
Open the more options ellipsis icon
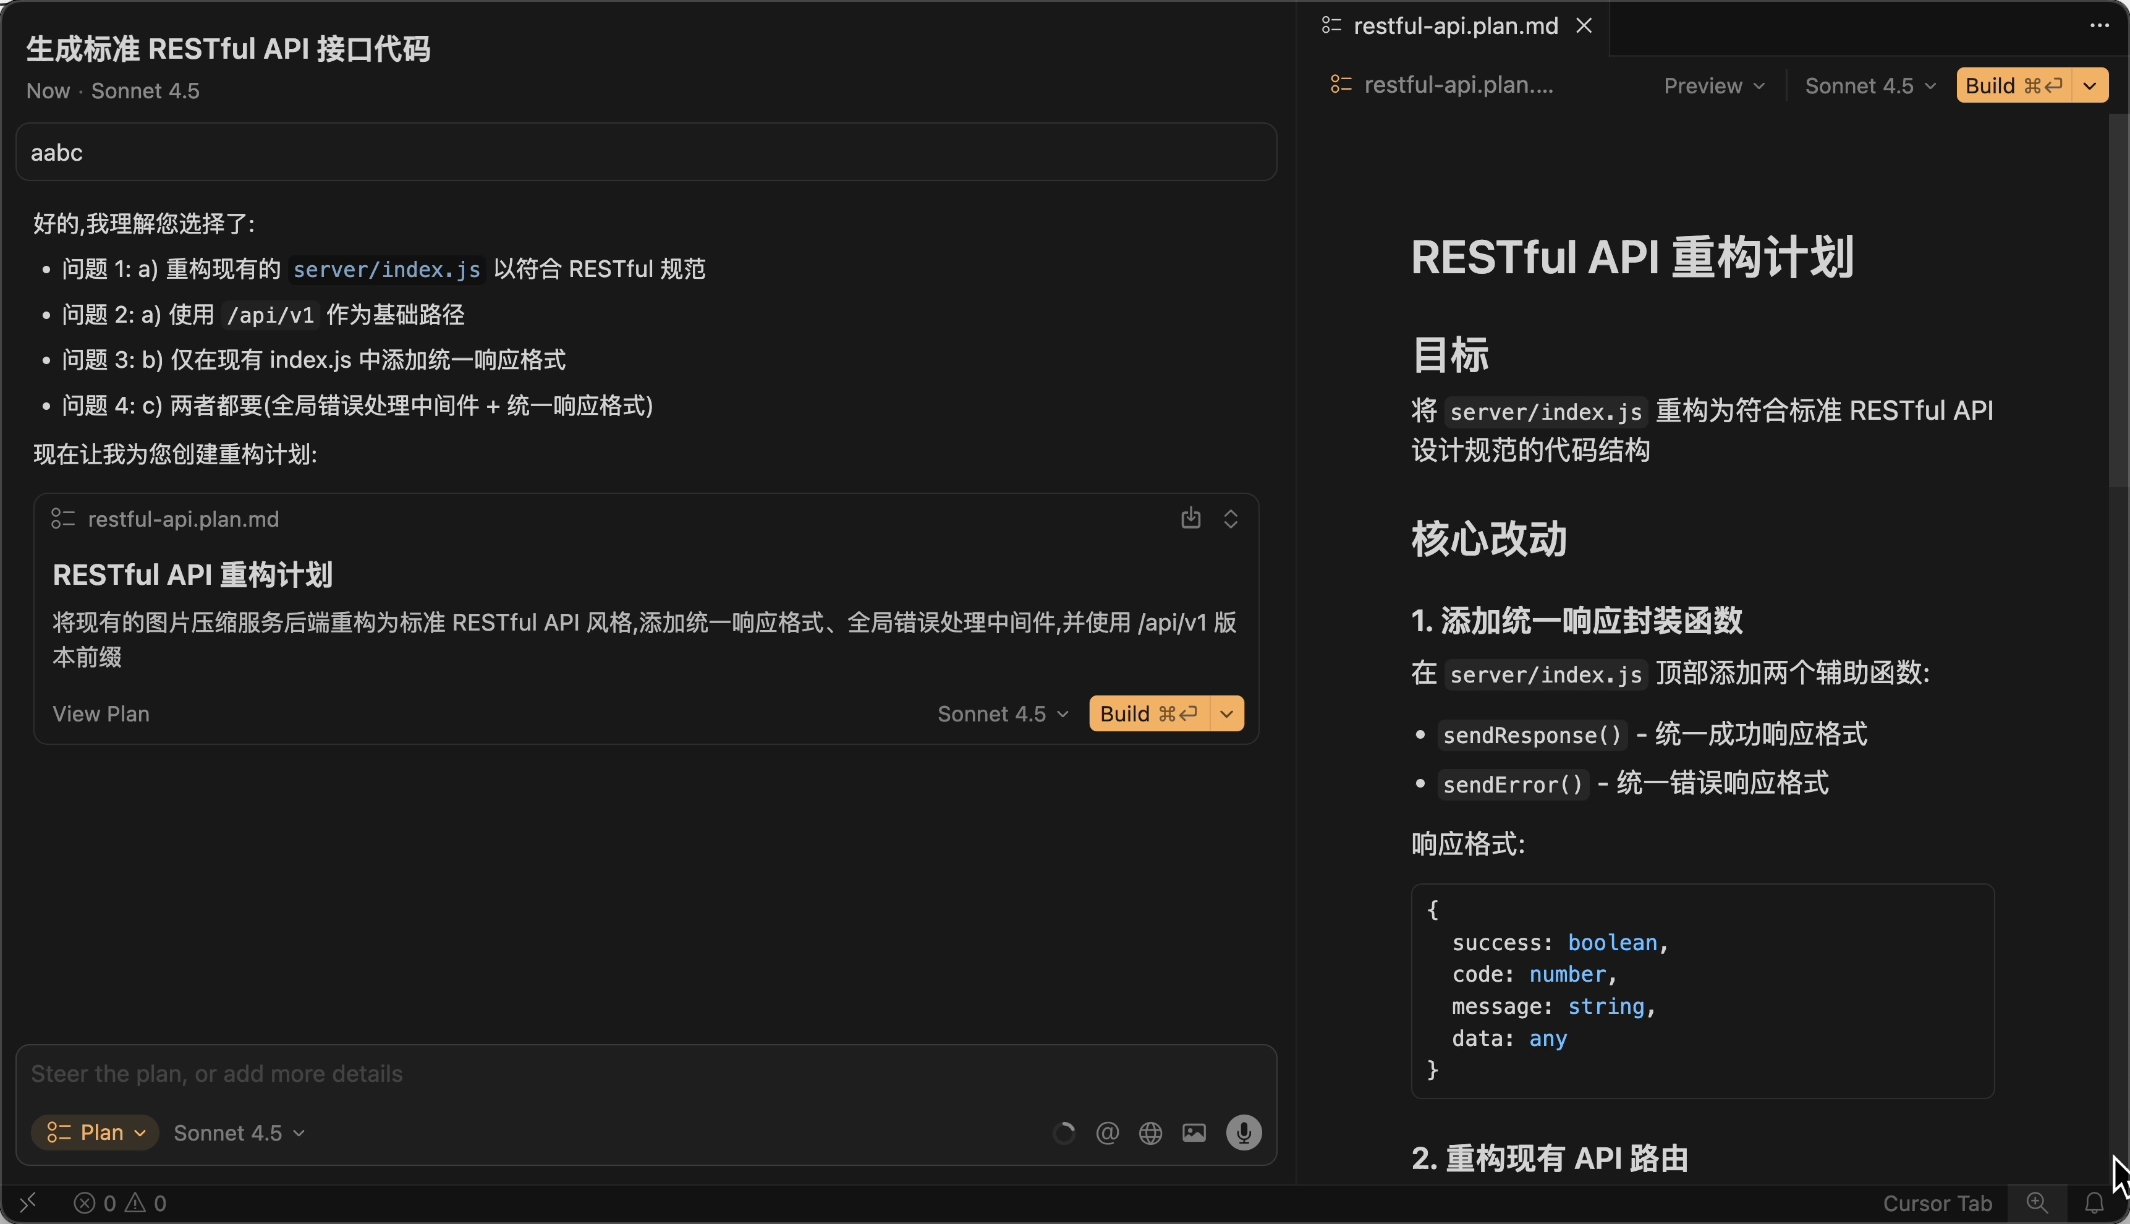click(x=2098, y=25)
